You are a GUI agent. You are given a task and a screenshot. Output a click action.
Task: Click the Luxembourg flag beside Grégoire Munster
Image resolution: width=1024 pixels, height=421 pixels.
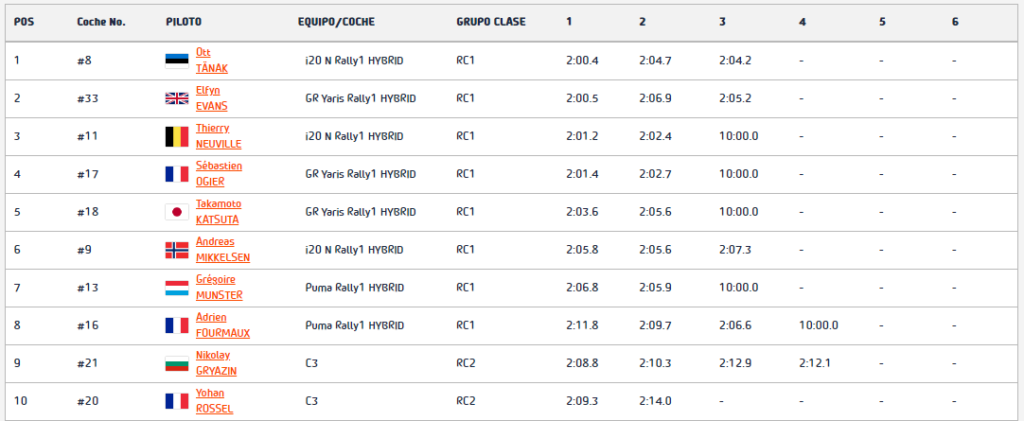coord(176,288)
